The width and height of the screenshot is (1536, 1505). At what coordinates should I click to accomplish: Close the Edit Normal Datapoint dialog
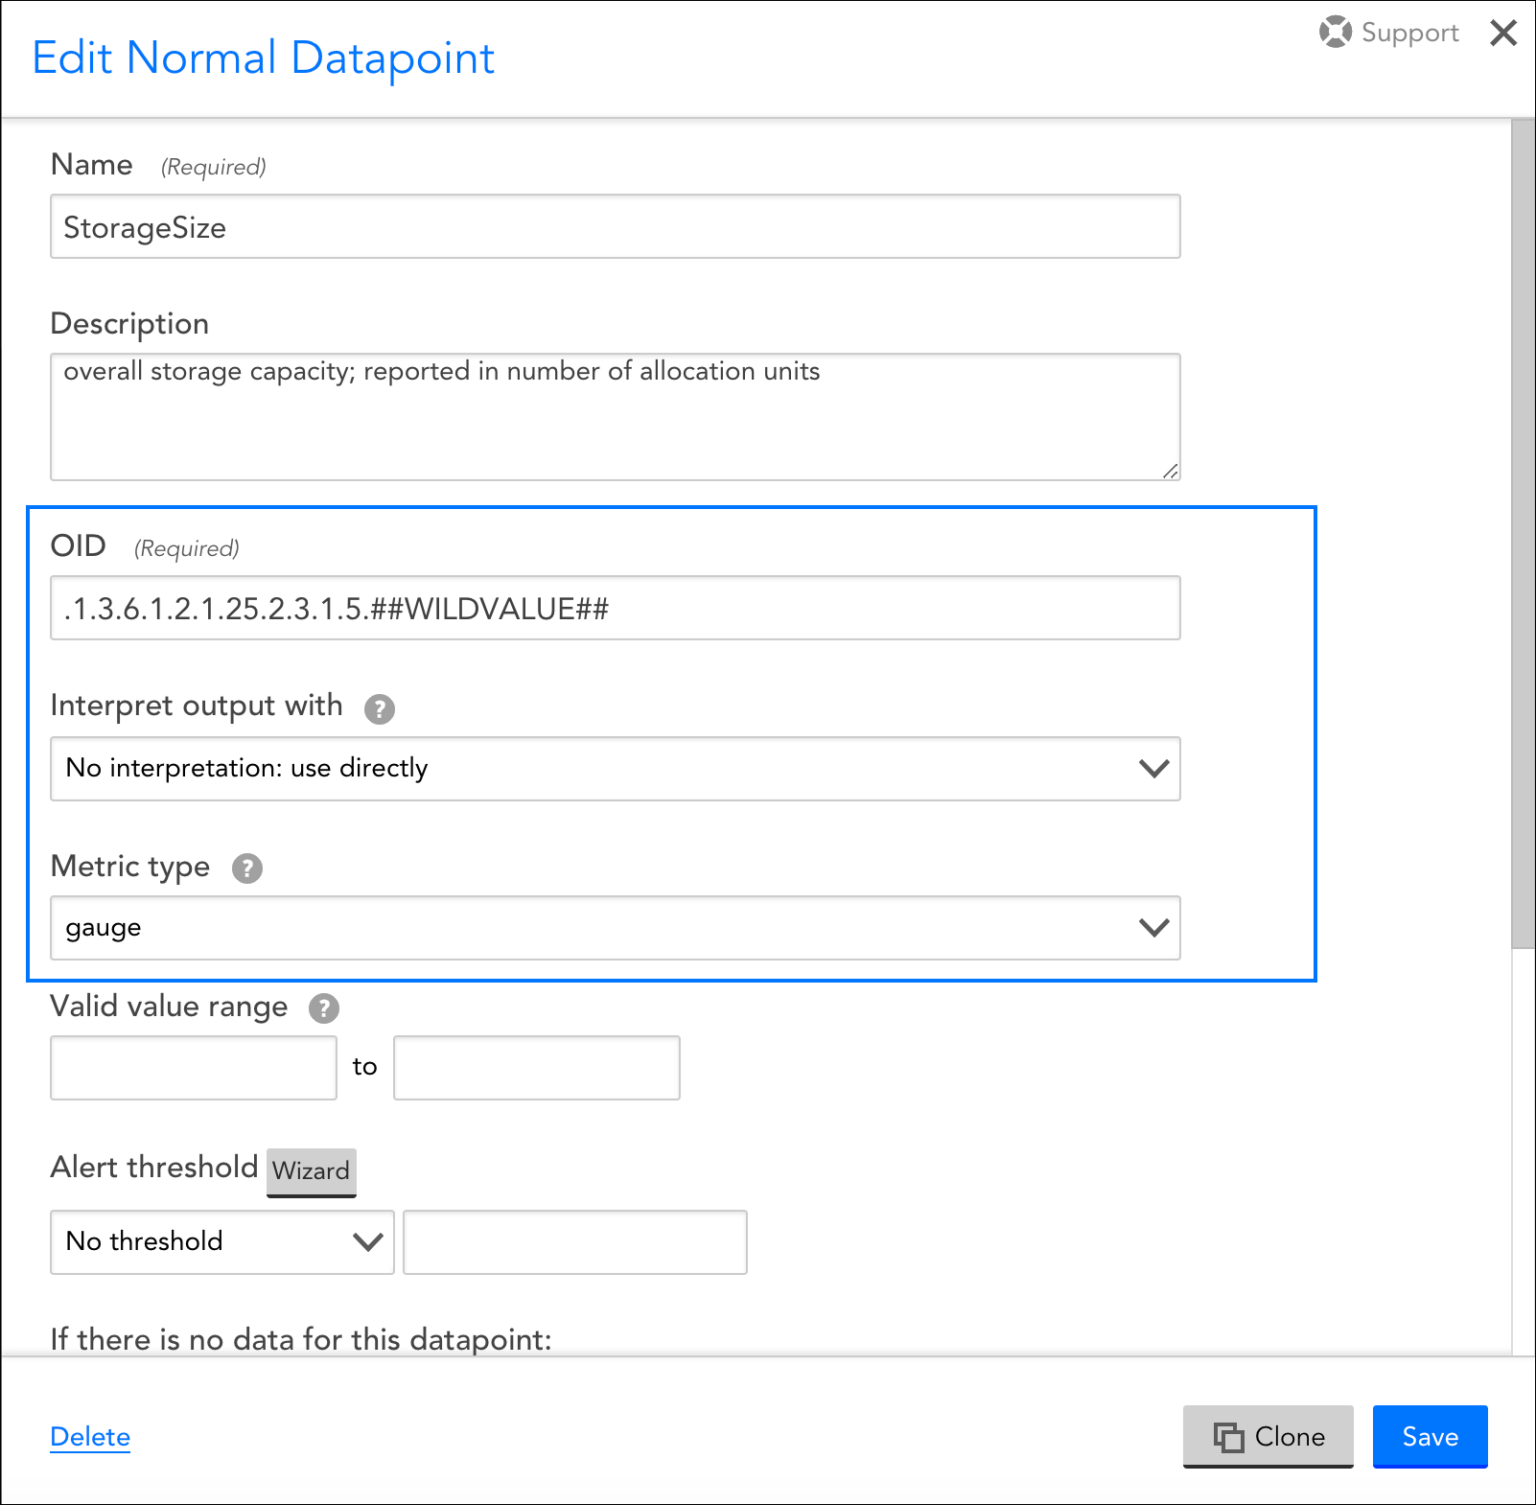pyautogui.click(x=1502, y=33)
